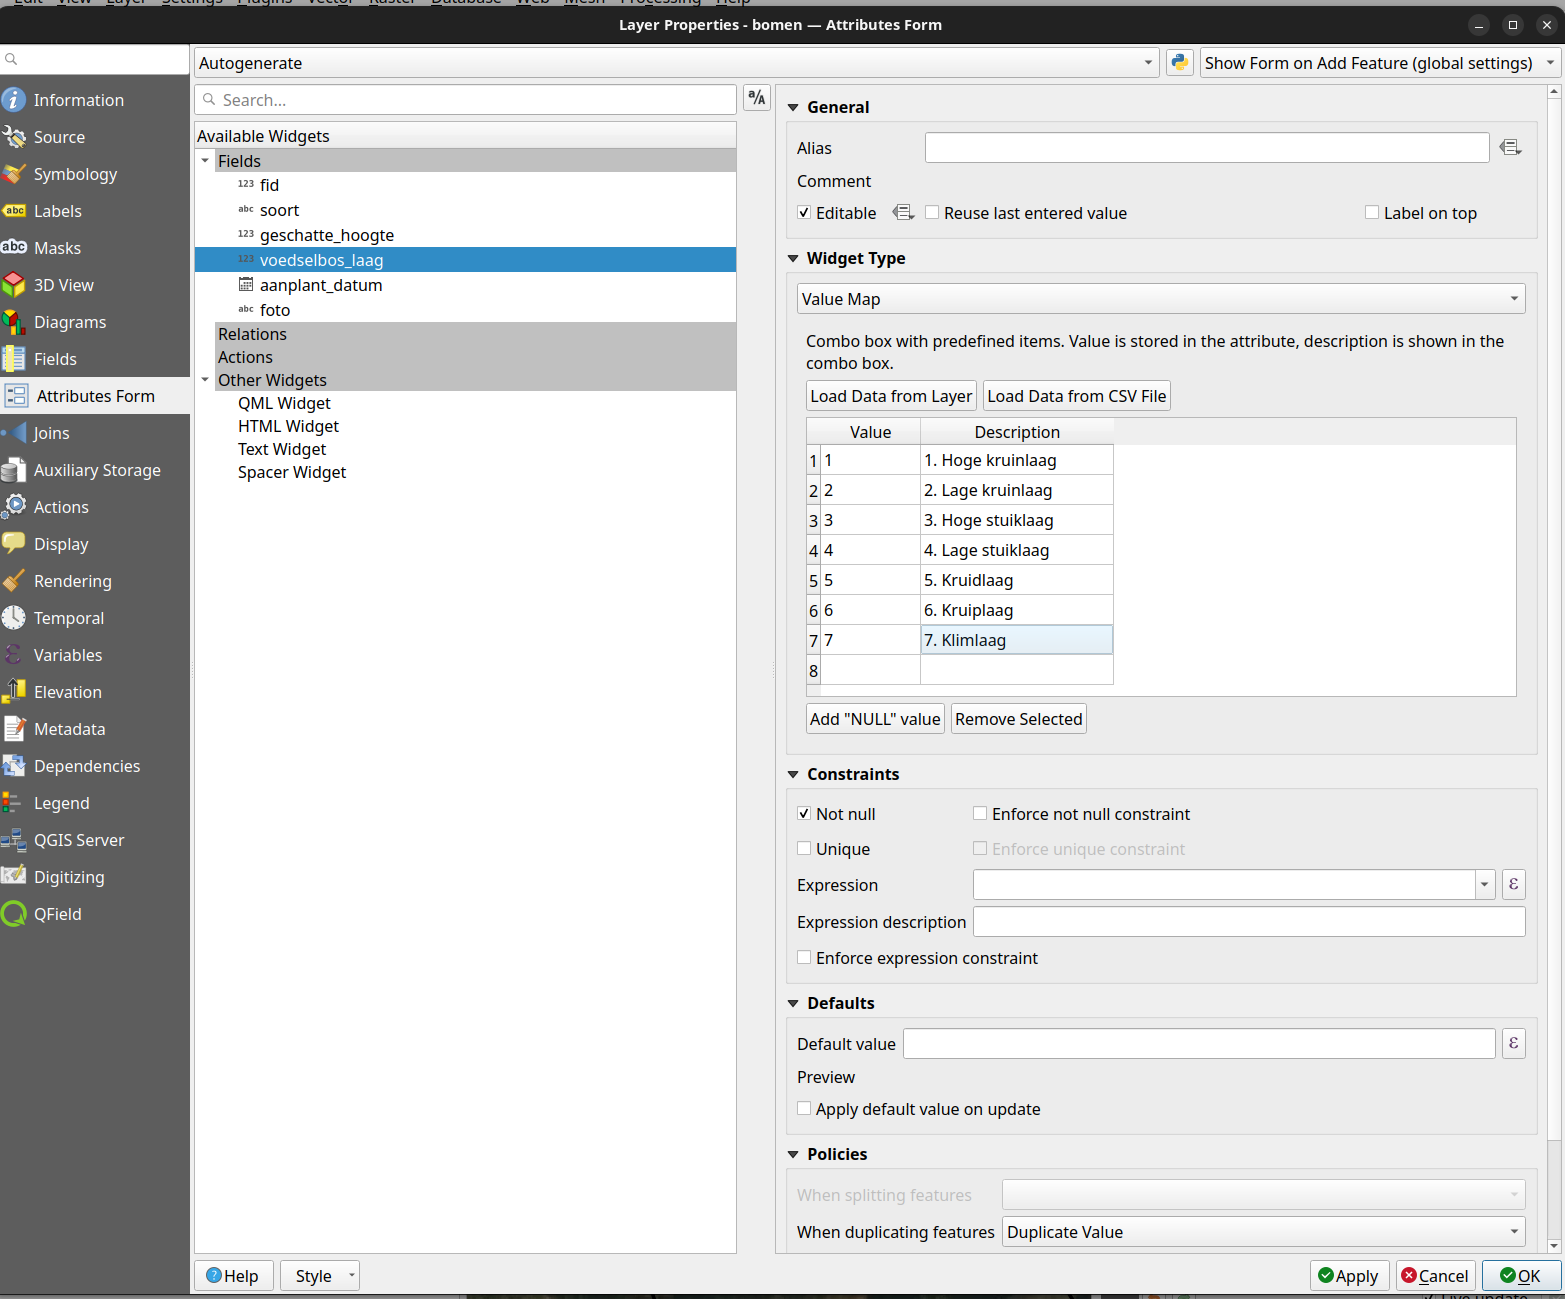
Task: Open the Autogenerate form layout dropdown
Action: [x=676, y=63]
